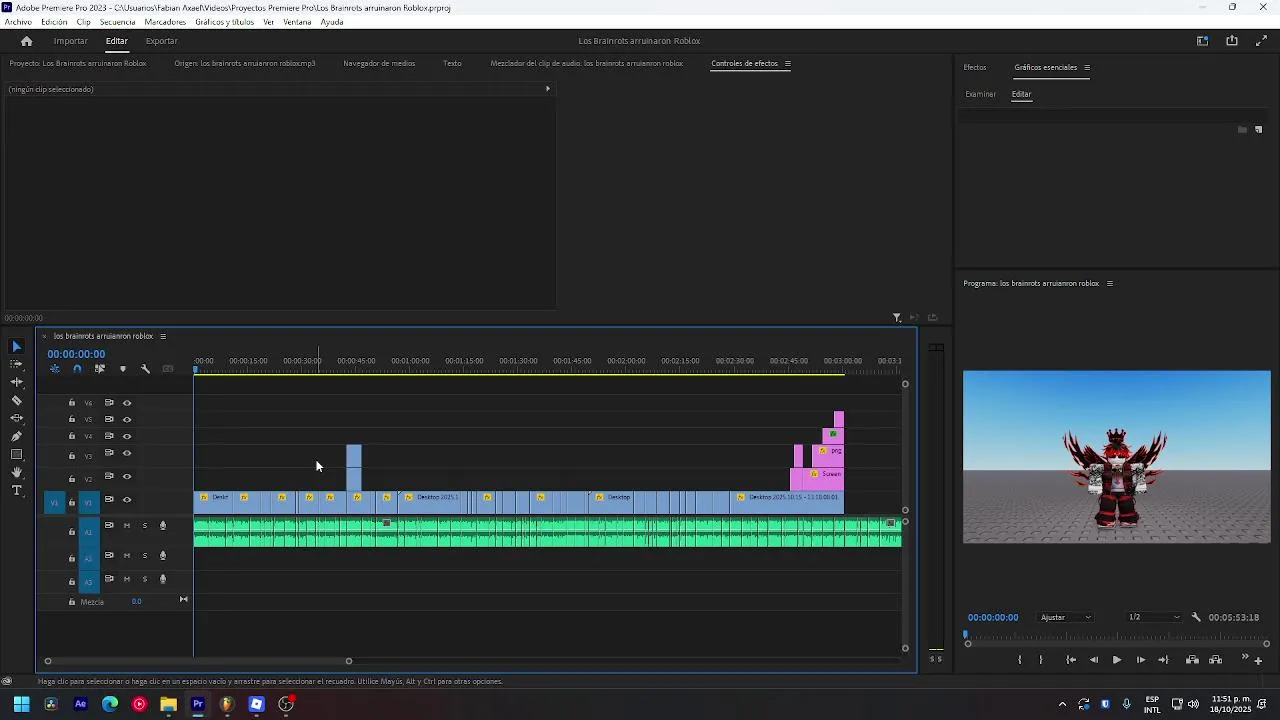Viewport: 1280px width, 720px height.
Task: Select the Ripple Edit tool
Action: (x=16, y=382)
